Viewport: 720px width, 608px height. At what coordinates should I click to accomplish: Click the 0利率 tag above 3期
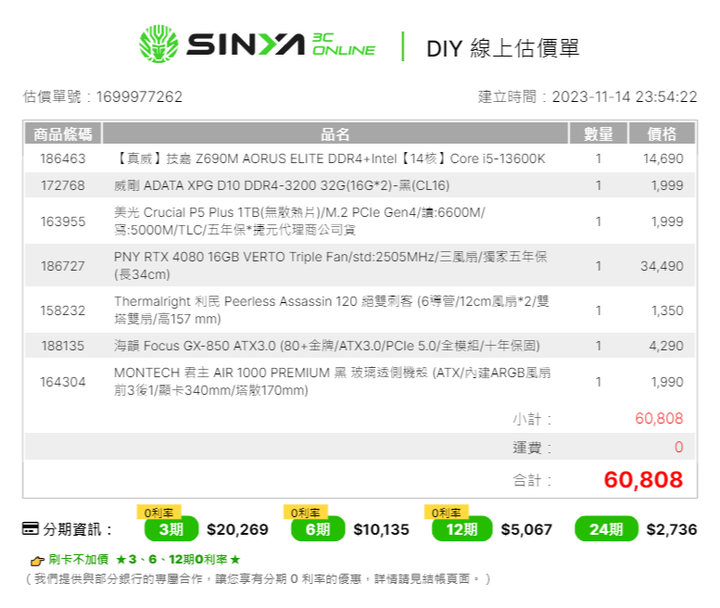point(159,512)
